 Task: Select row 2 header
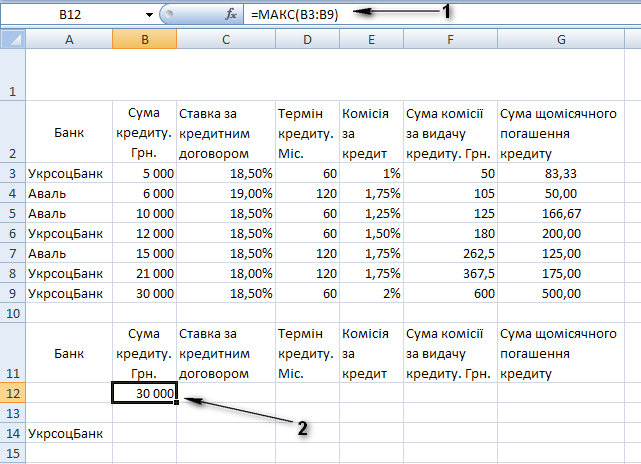coord(13,132)
